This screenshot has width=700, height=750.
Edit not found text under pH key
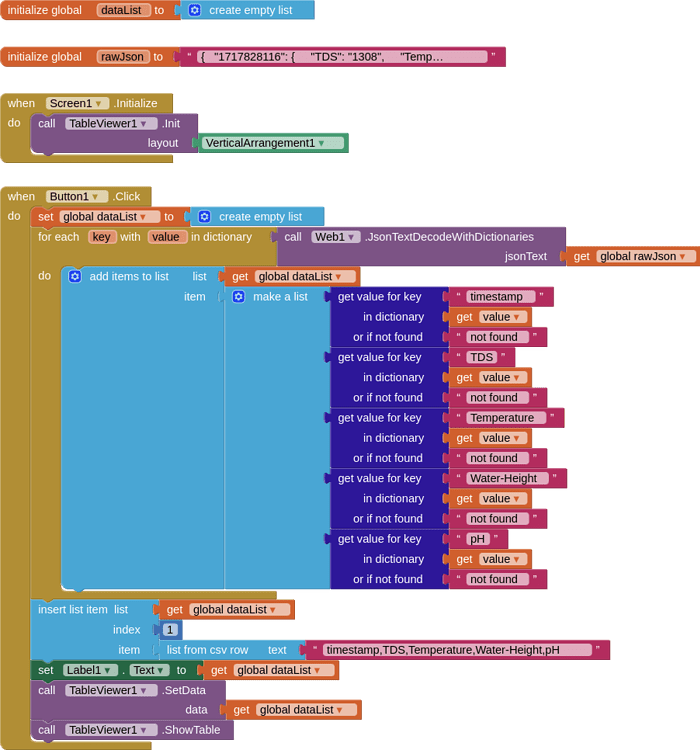(497, 579)
